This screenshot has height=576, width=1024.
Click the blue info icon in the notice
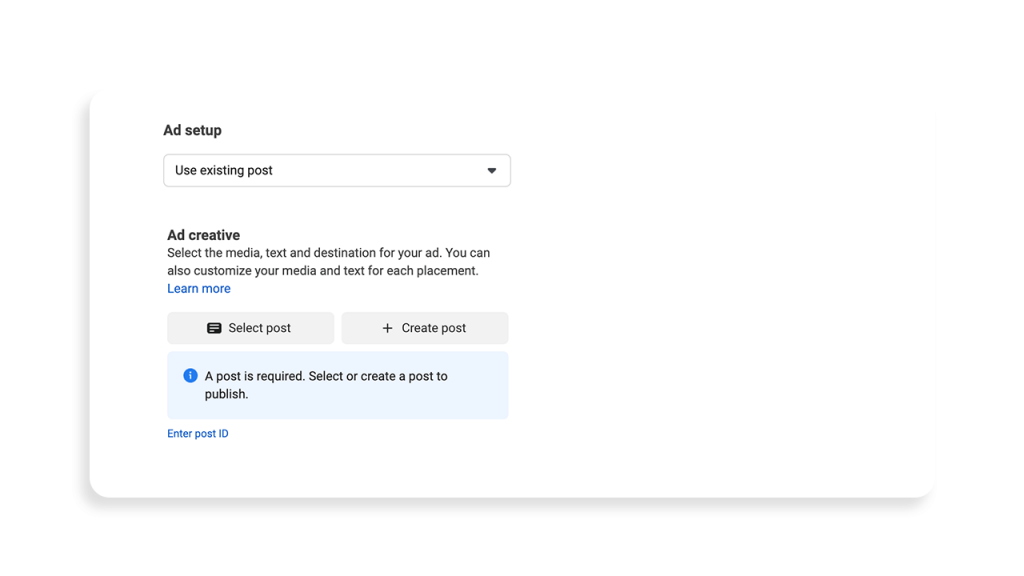pyautogui.click(x=190, y=376)
